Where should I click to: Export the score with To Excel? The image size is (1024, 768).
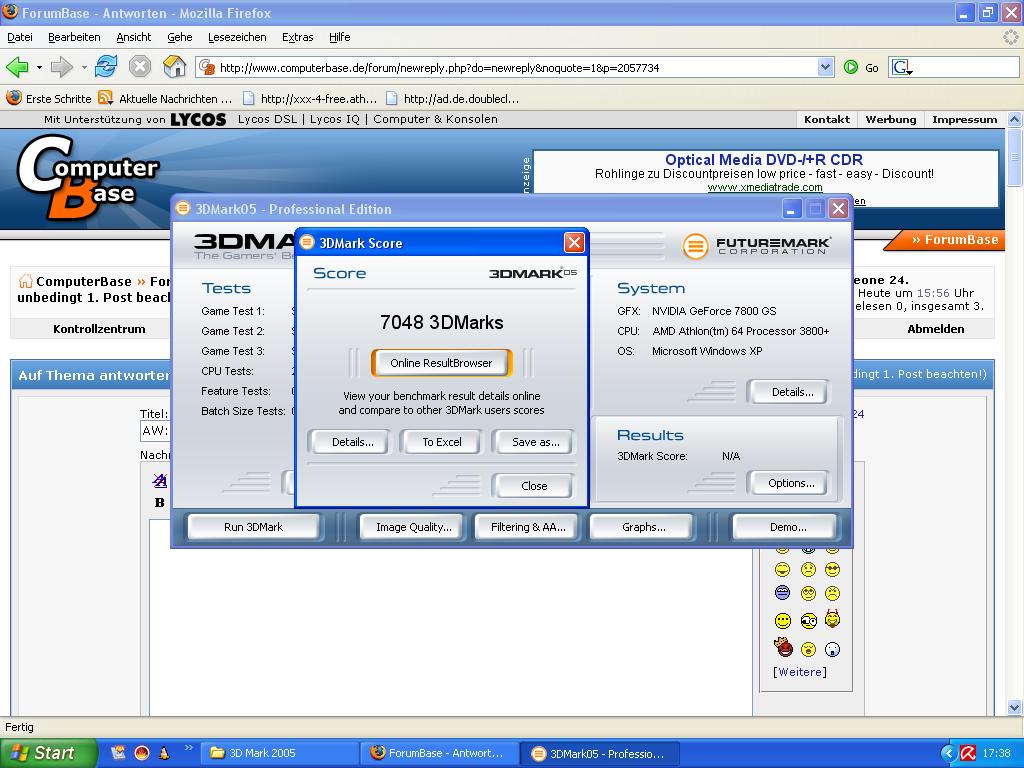coord(441,442)
